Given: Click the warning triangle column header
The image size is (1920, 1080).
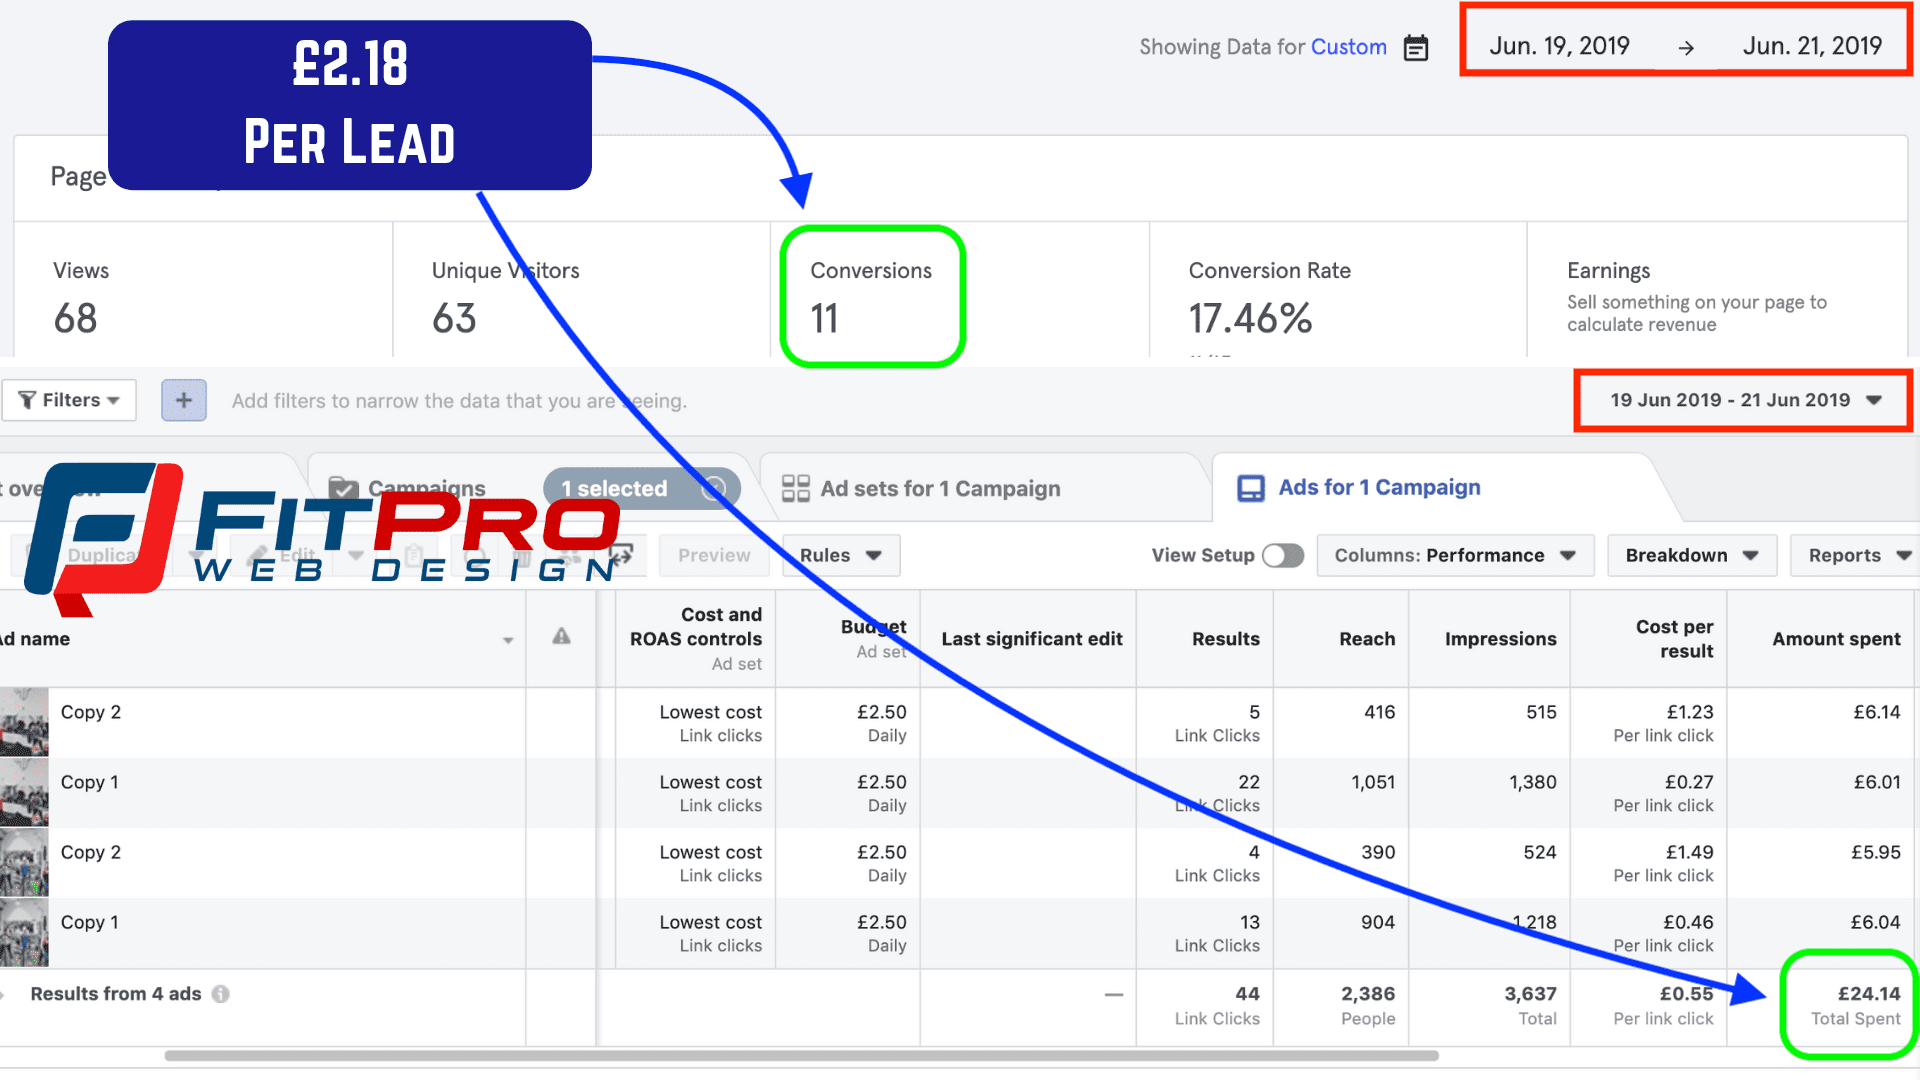Looking at the screenshot, I should [561, 636].
